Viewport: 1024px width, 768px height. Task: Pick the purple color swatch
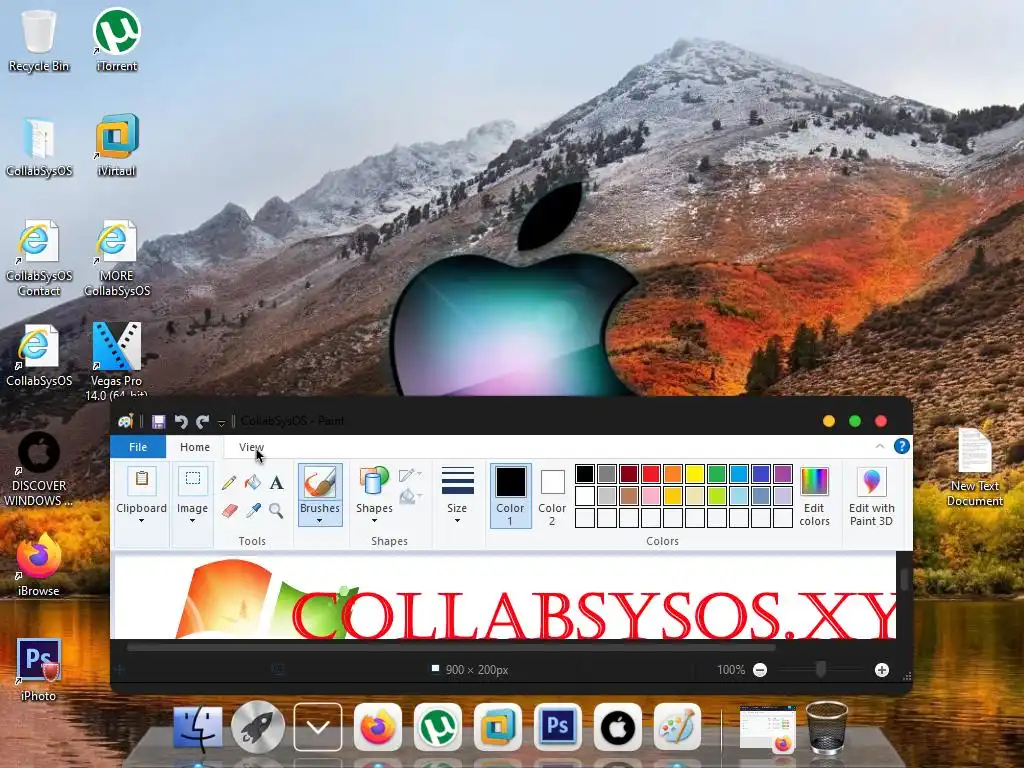point(782,473)
